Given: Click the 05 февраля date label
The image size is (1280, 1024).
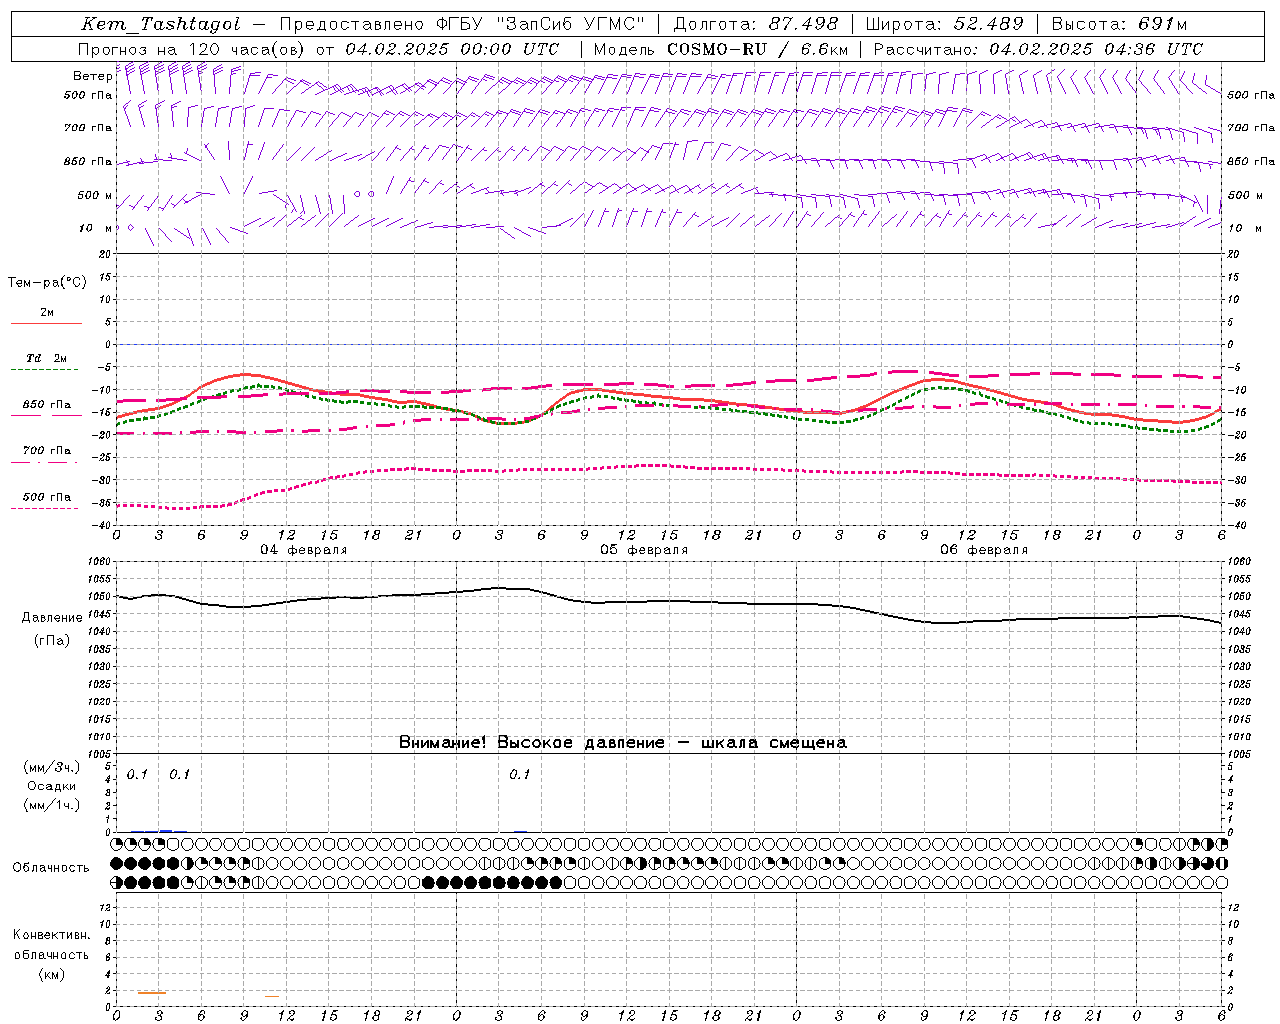Looking at the screenshot, I should (x=644, y=550).
